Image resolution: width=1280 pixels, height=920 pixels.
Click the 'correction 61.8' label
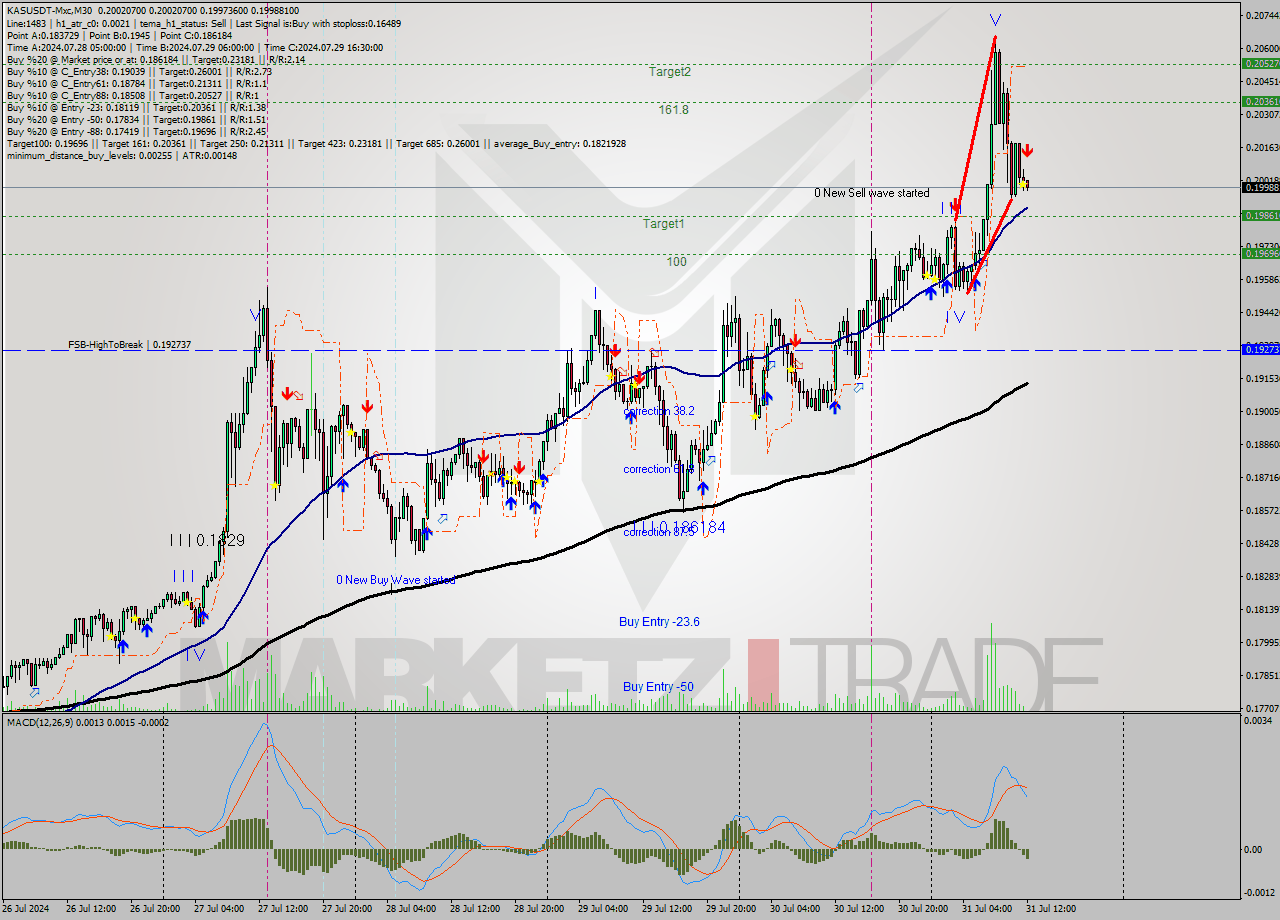(658, 469)
